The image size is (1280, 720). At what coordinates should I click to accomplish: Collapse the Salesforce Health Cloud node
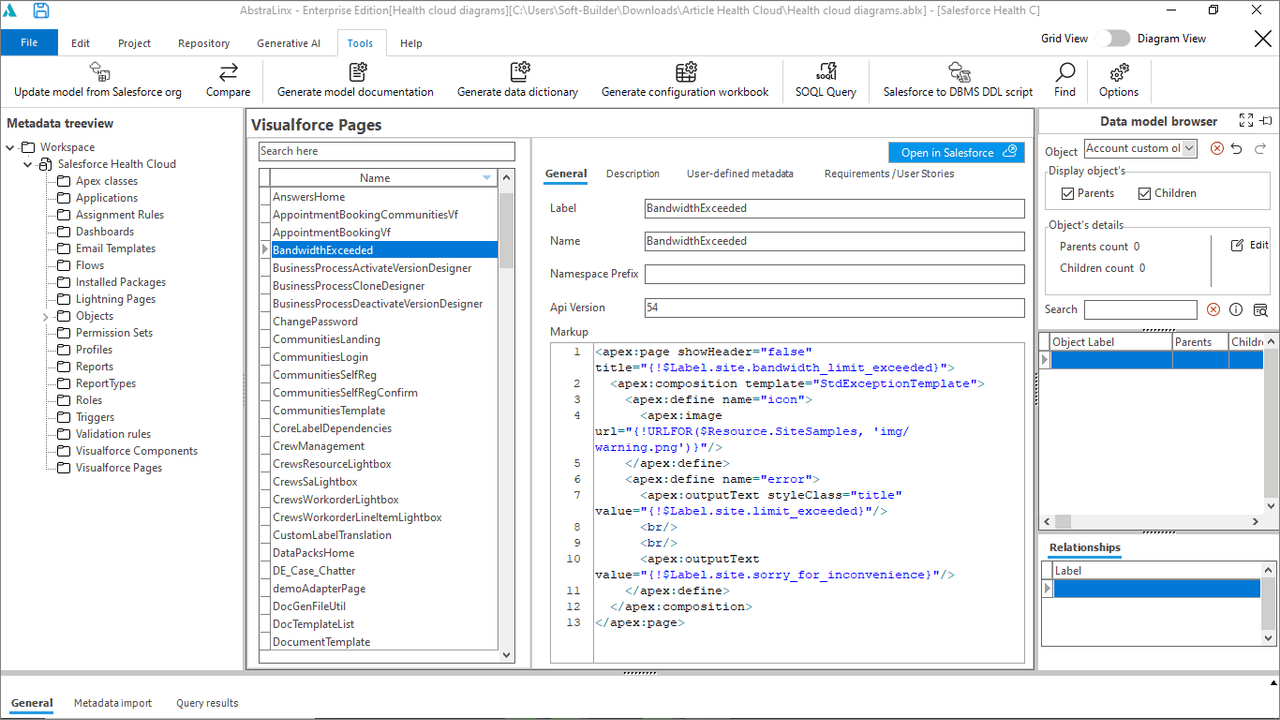click(x=28, y=164)
